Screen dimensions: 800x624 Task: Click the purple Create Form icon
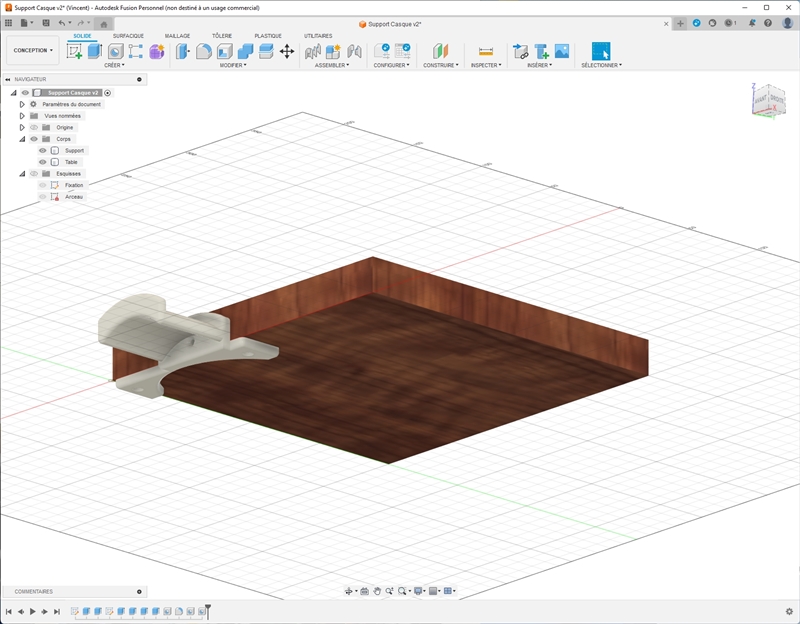click(157, 52)
